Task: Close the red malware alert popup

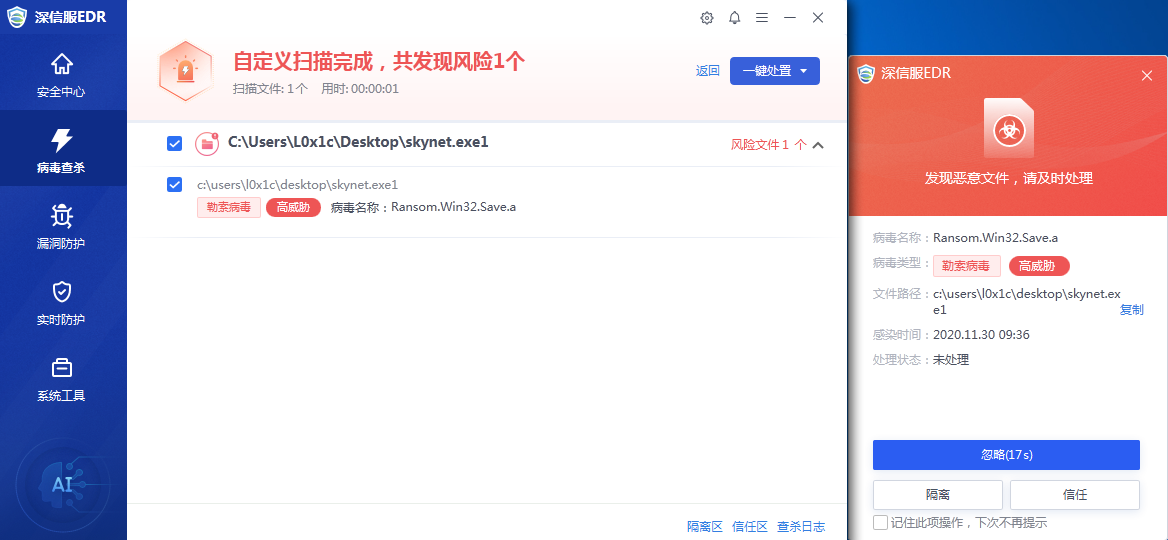Action: click(x=1147, y=75)
